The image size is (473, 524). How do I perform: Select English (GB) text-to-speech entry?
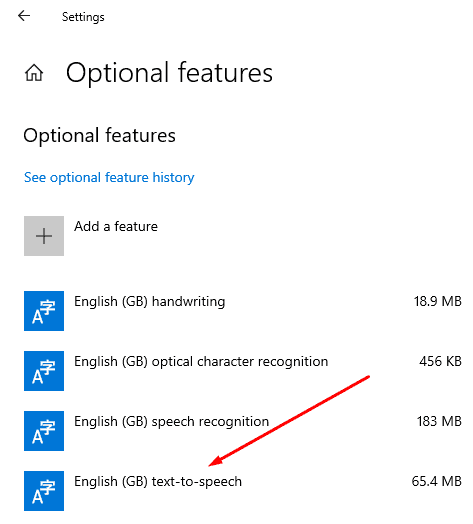click(158, 482)
